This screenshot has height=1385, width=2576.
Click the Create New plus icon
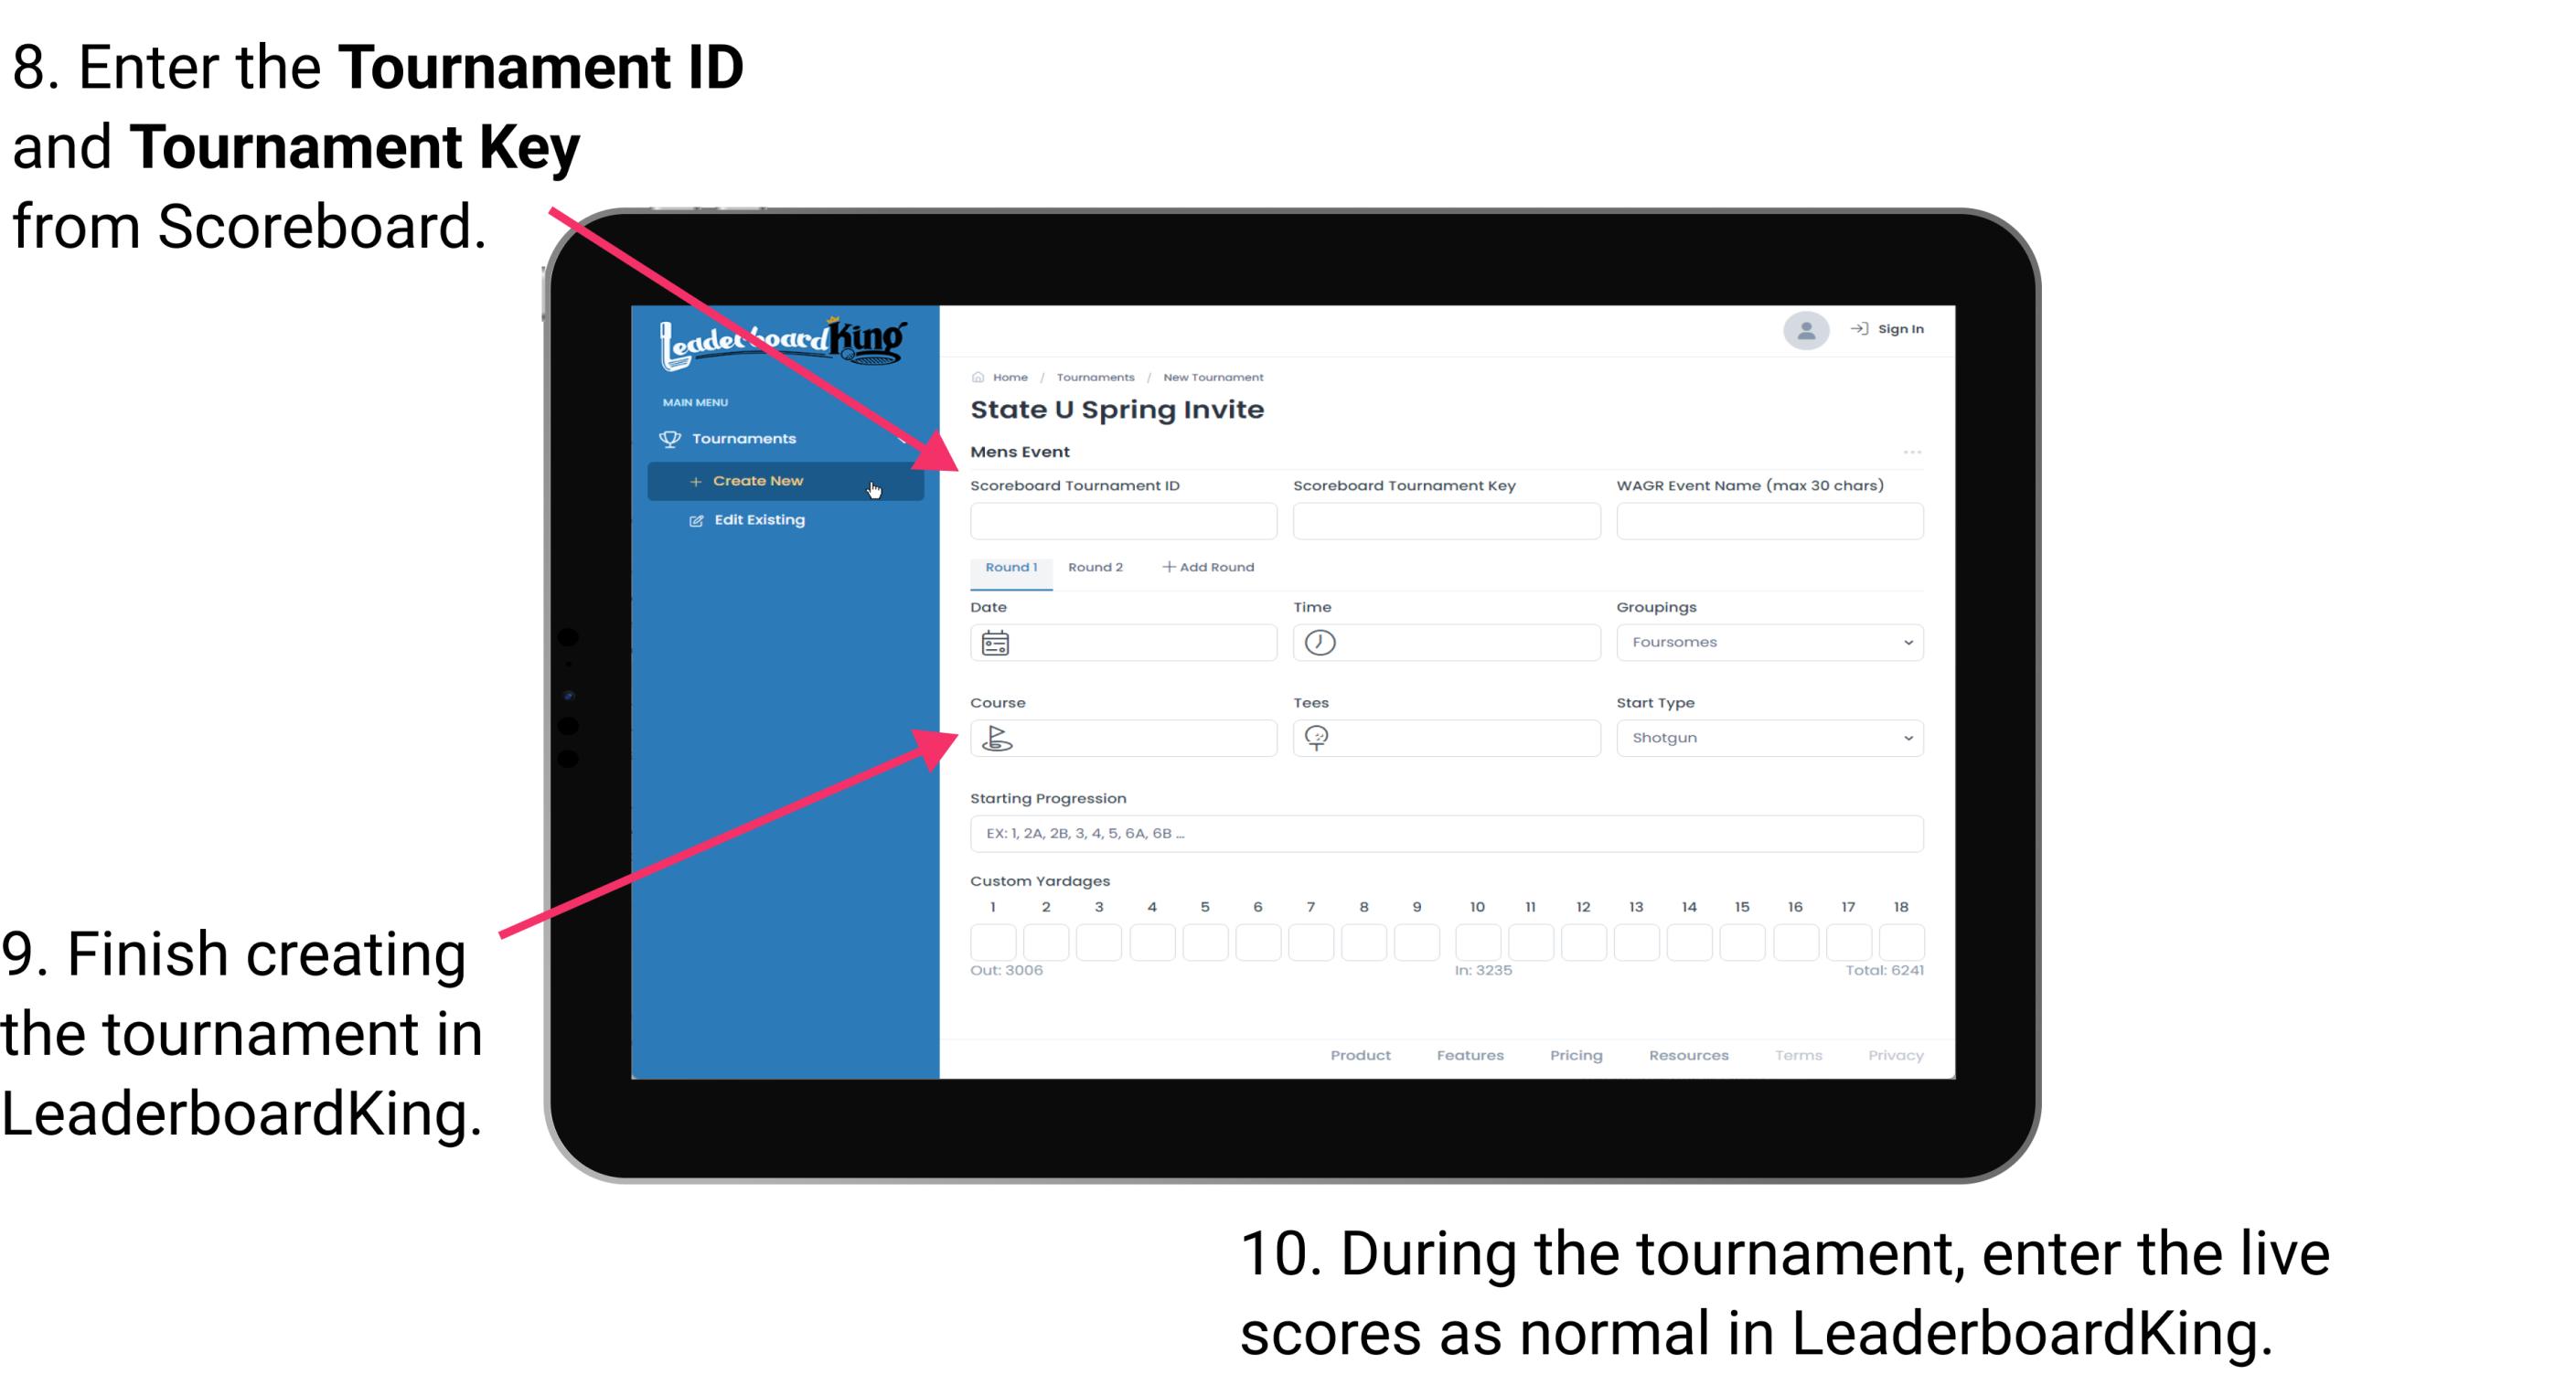point(692,479)
